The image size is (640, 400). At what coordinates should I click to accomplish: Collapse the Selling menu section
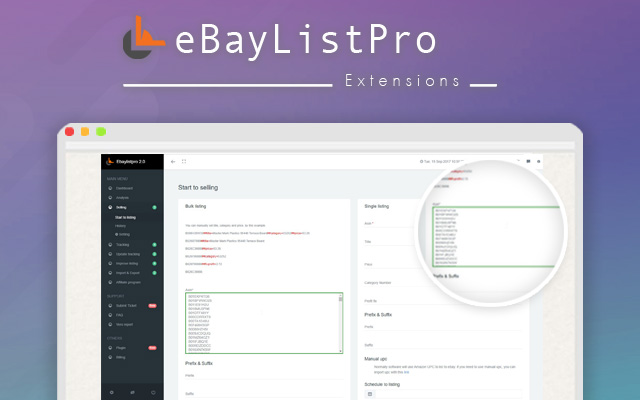pos(132,207)
